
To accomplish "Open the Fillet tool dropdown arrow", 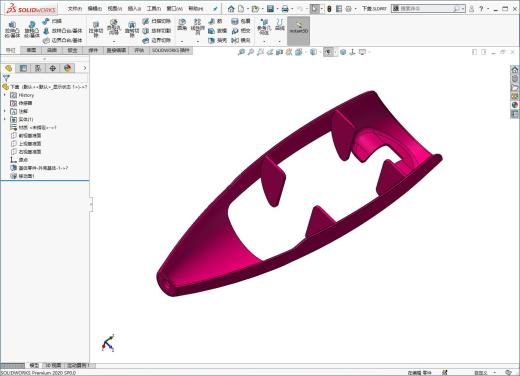I will pyautogui.click(x=182, y=41).
